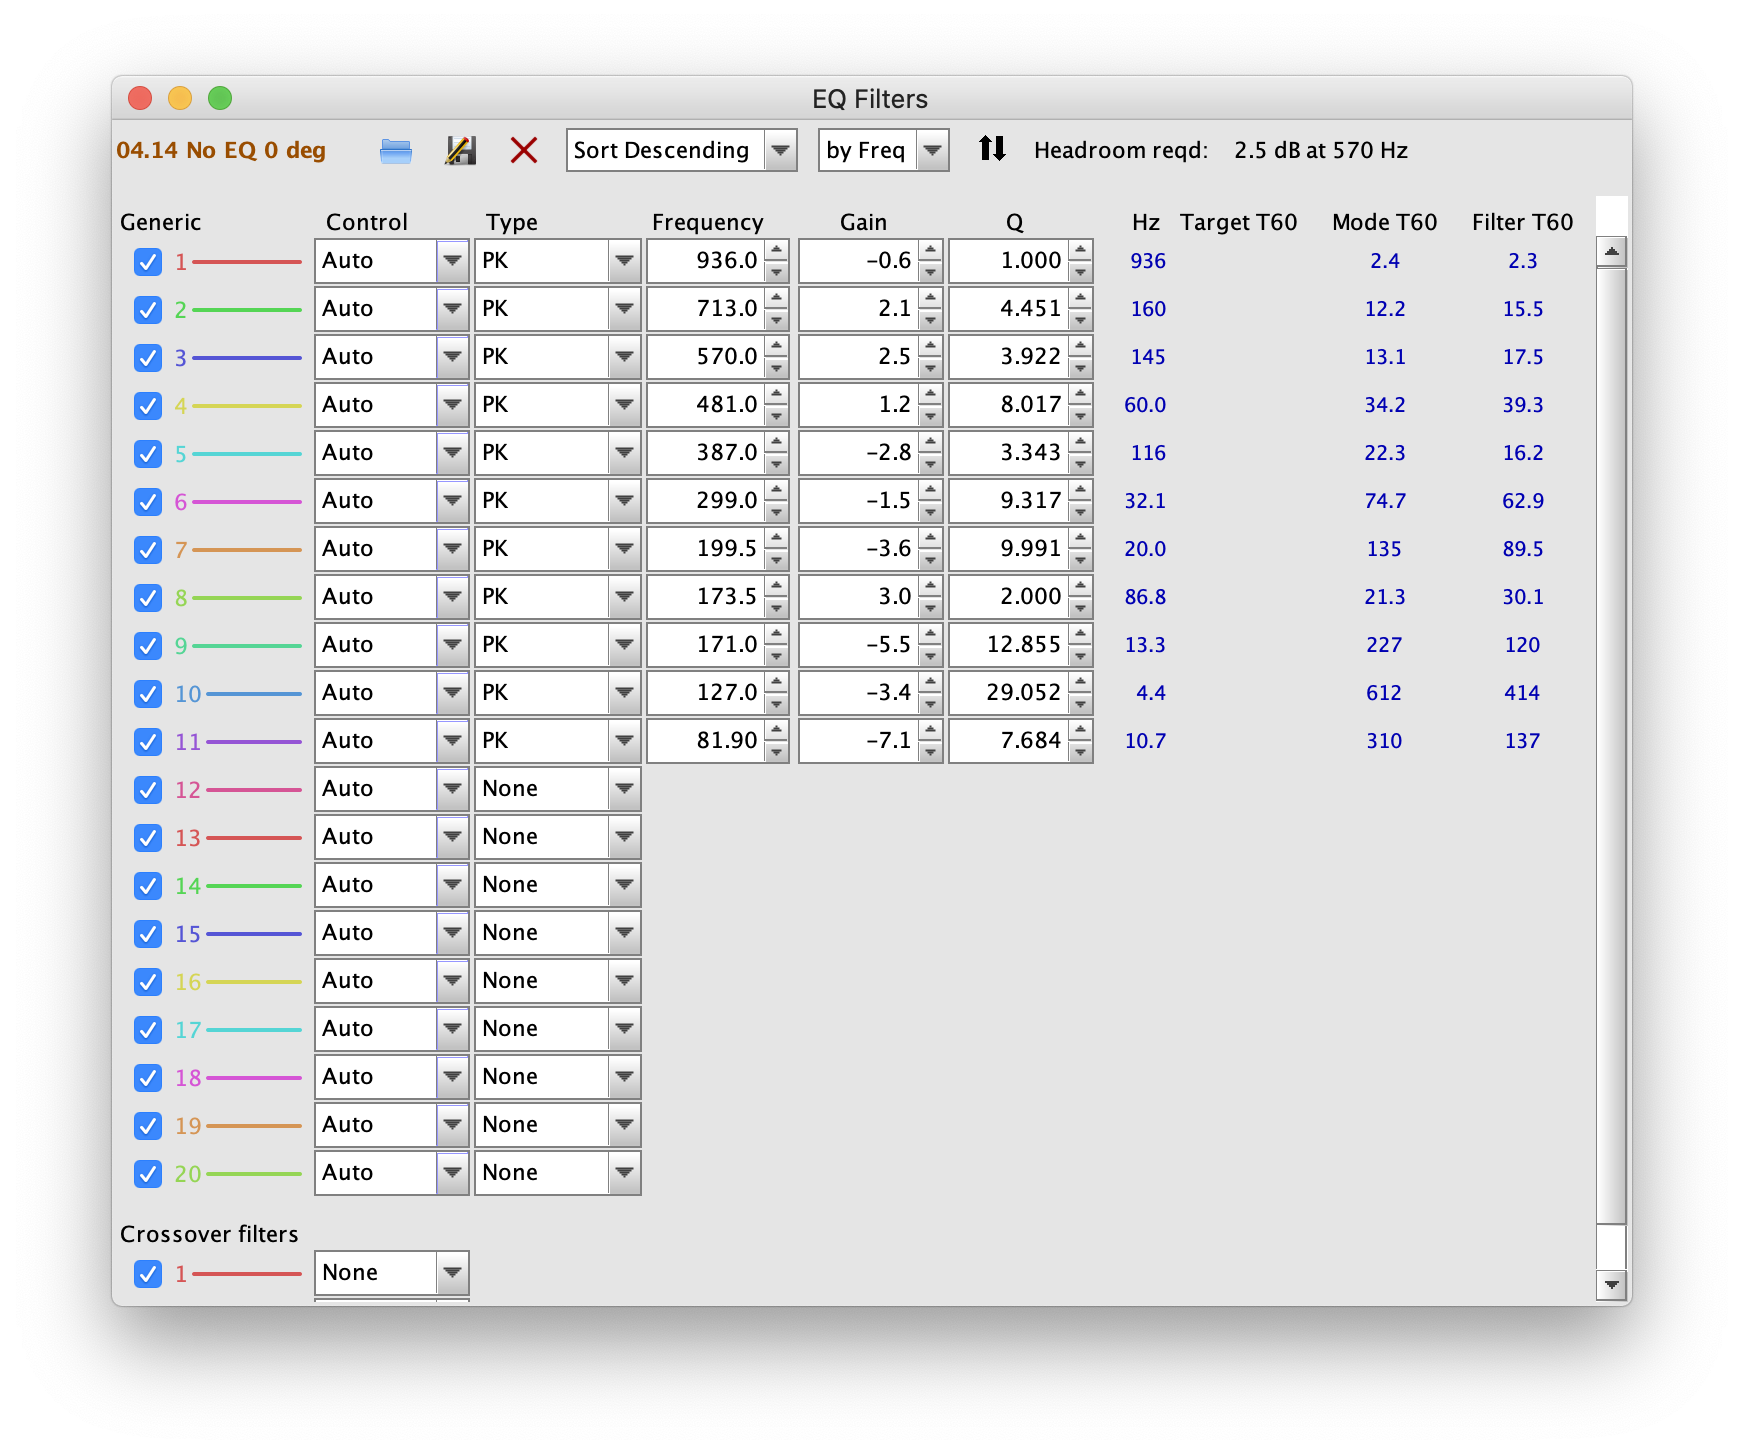Viewport: 1744px width, 1454px height.
Task: Click headroom text 2.5 dB at 570 Hz
Action: tap(1320, 150)
